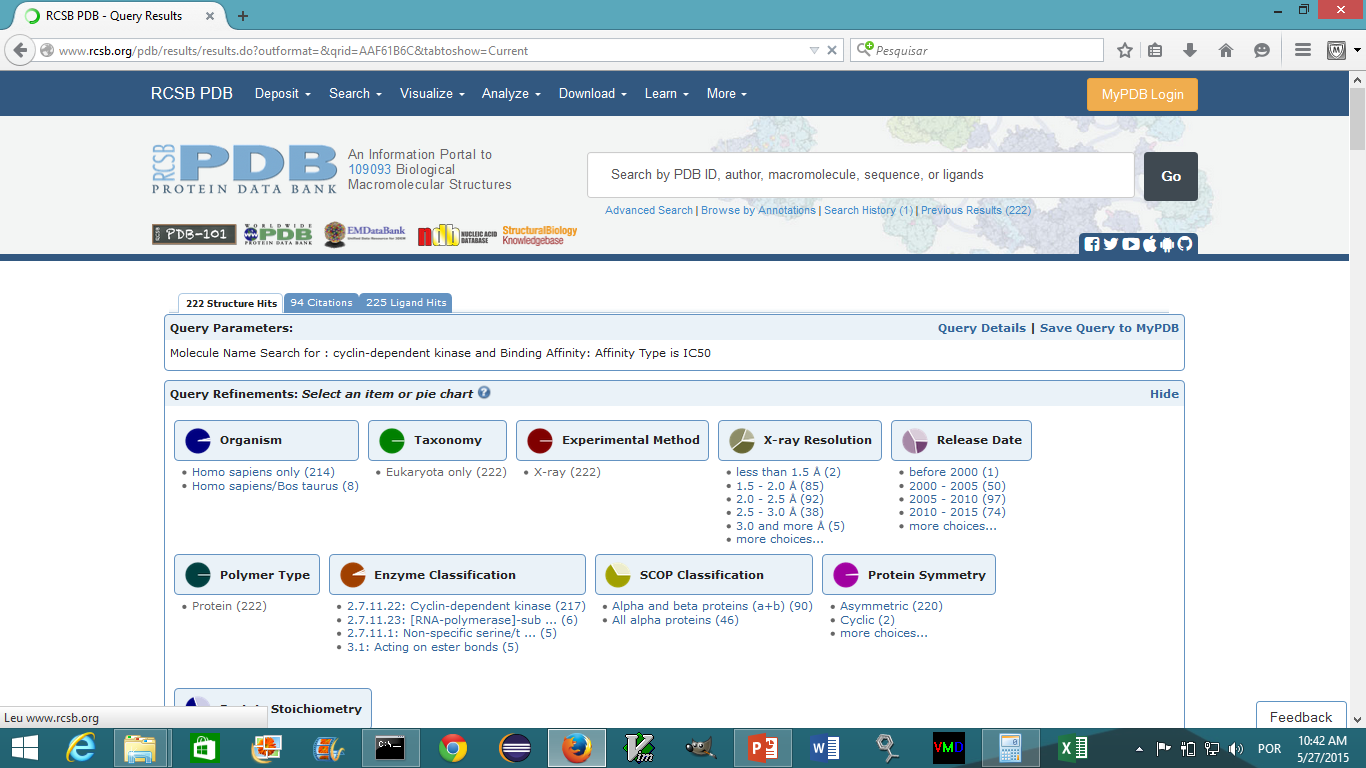This screenshot has width=1366, height=768.
Task: Click the Go search button
Action: pyautogui.click(x=1171, y=176)
